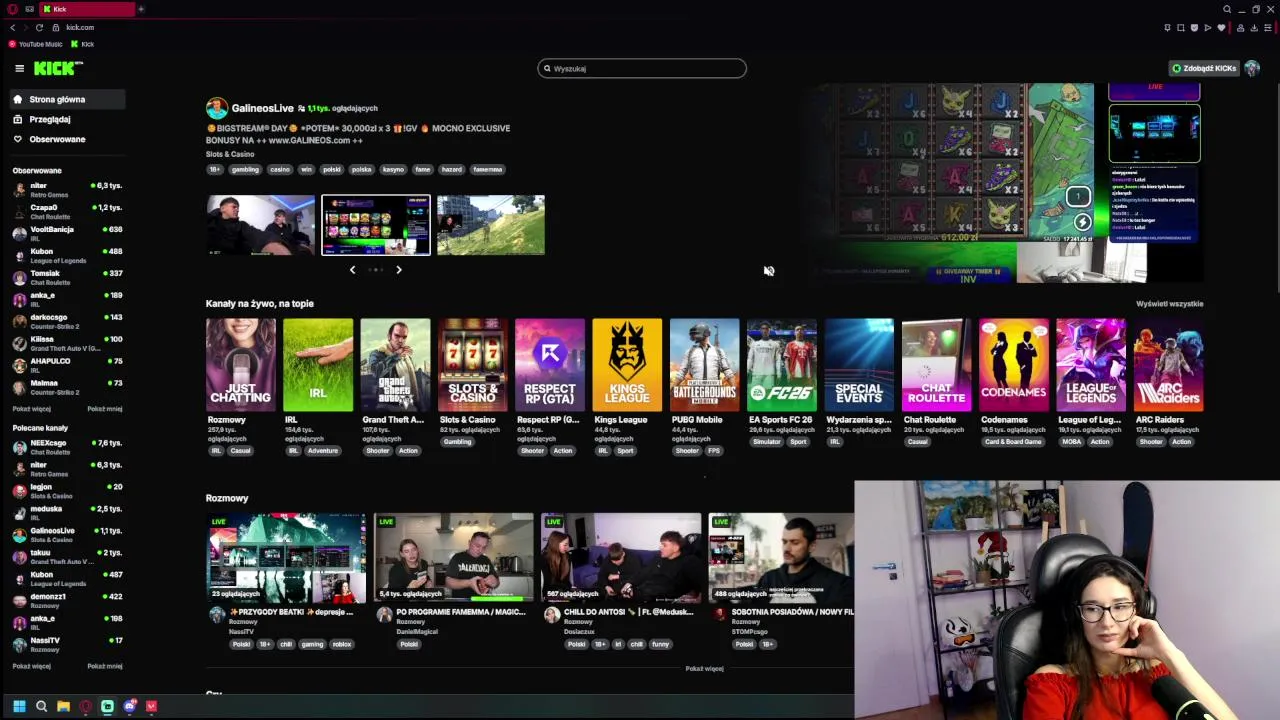Viewport: 1280px width, 720px height.
Task: Open Opera ad blocker shield icon
Action: [1194, 28]
